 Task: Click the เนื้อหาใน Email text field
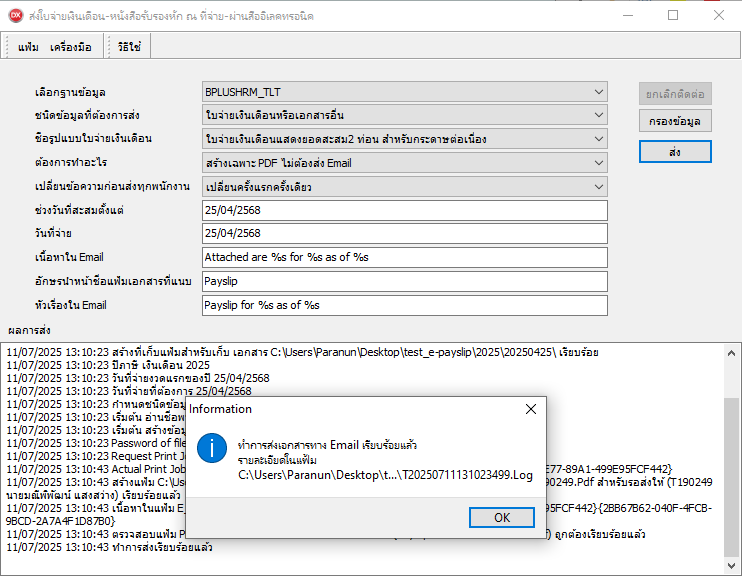coord(403,258)
